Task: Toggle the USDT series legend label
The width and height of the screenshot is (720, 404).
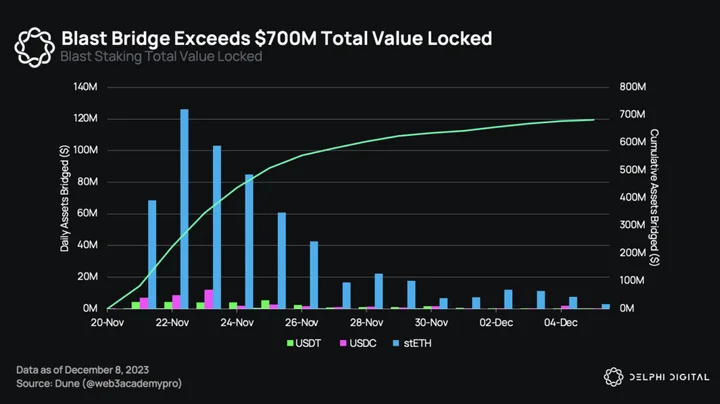Action: point(308,343)
